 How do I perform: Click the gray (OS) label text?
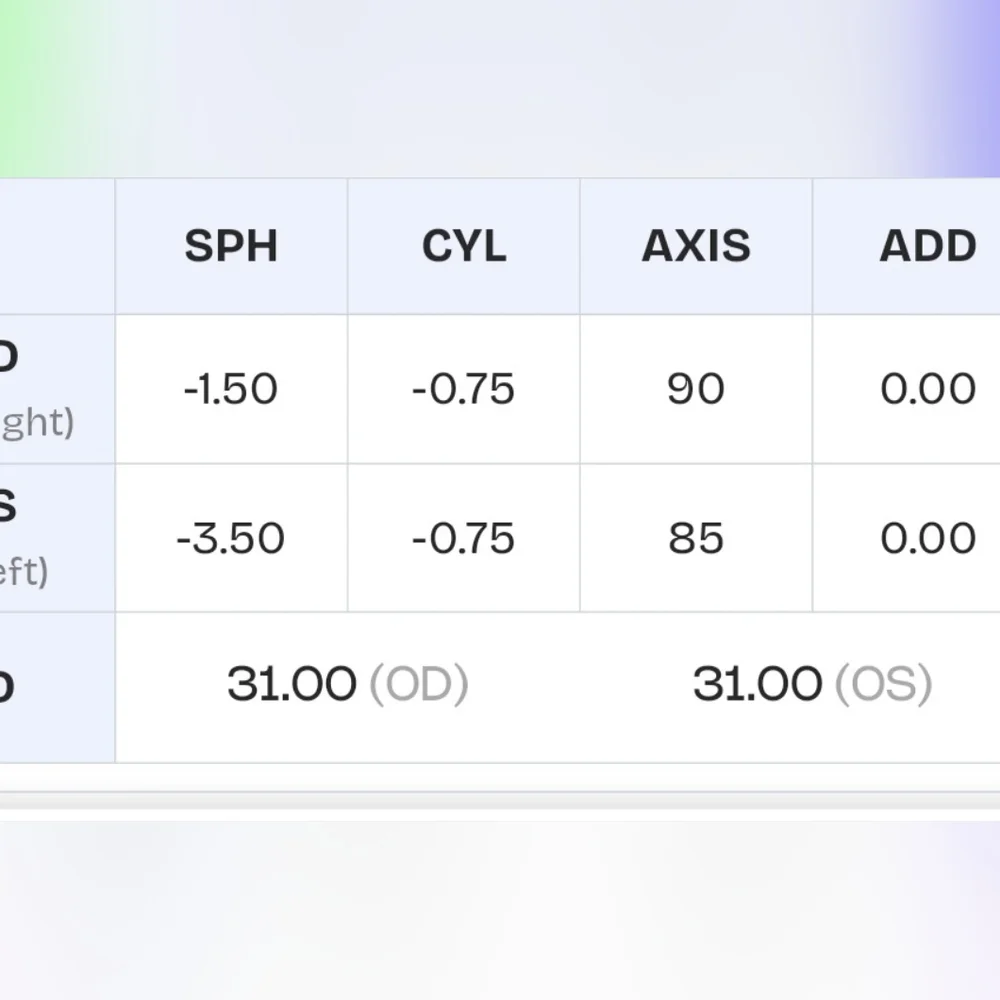click(x=884, y=684)
